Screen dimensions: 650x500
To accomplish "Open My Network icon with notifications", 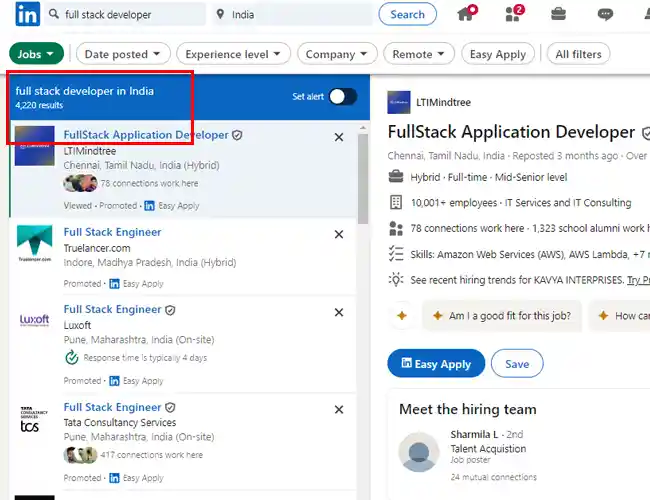I will point(514,13).
